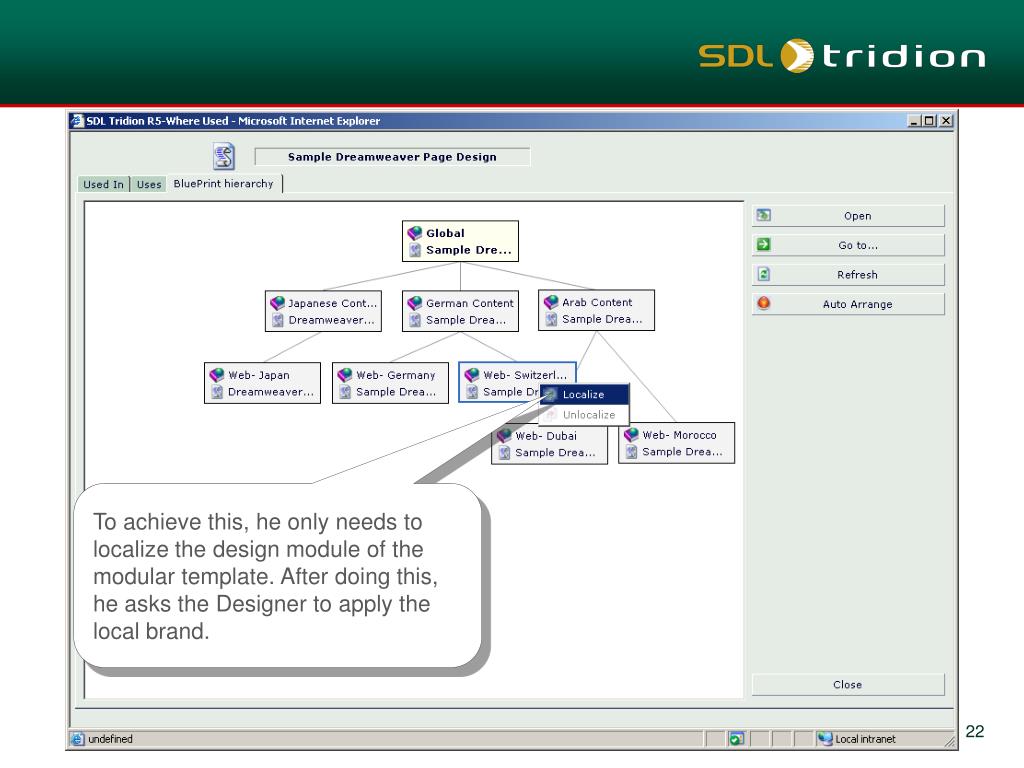Select the Japanese Cont... node label

click(332, 303)
